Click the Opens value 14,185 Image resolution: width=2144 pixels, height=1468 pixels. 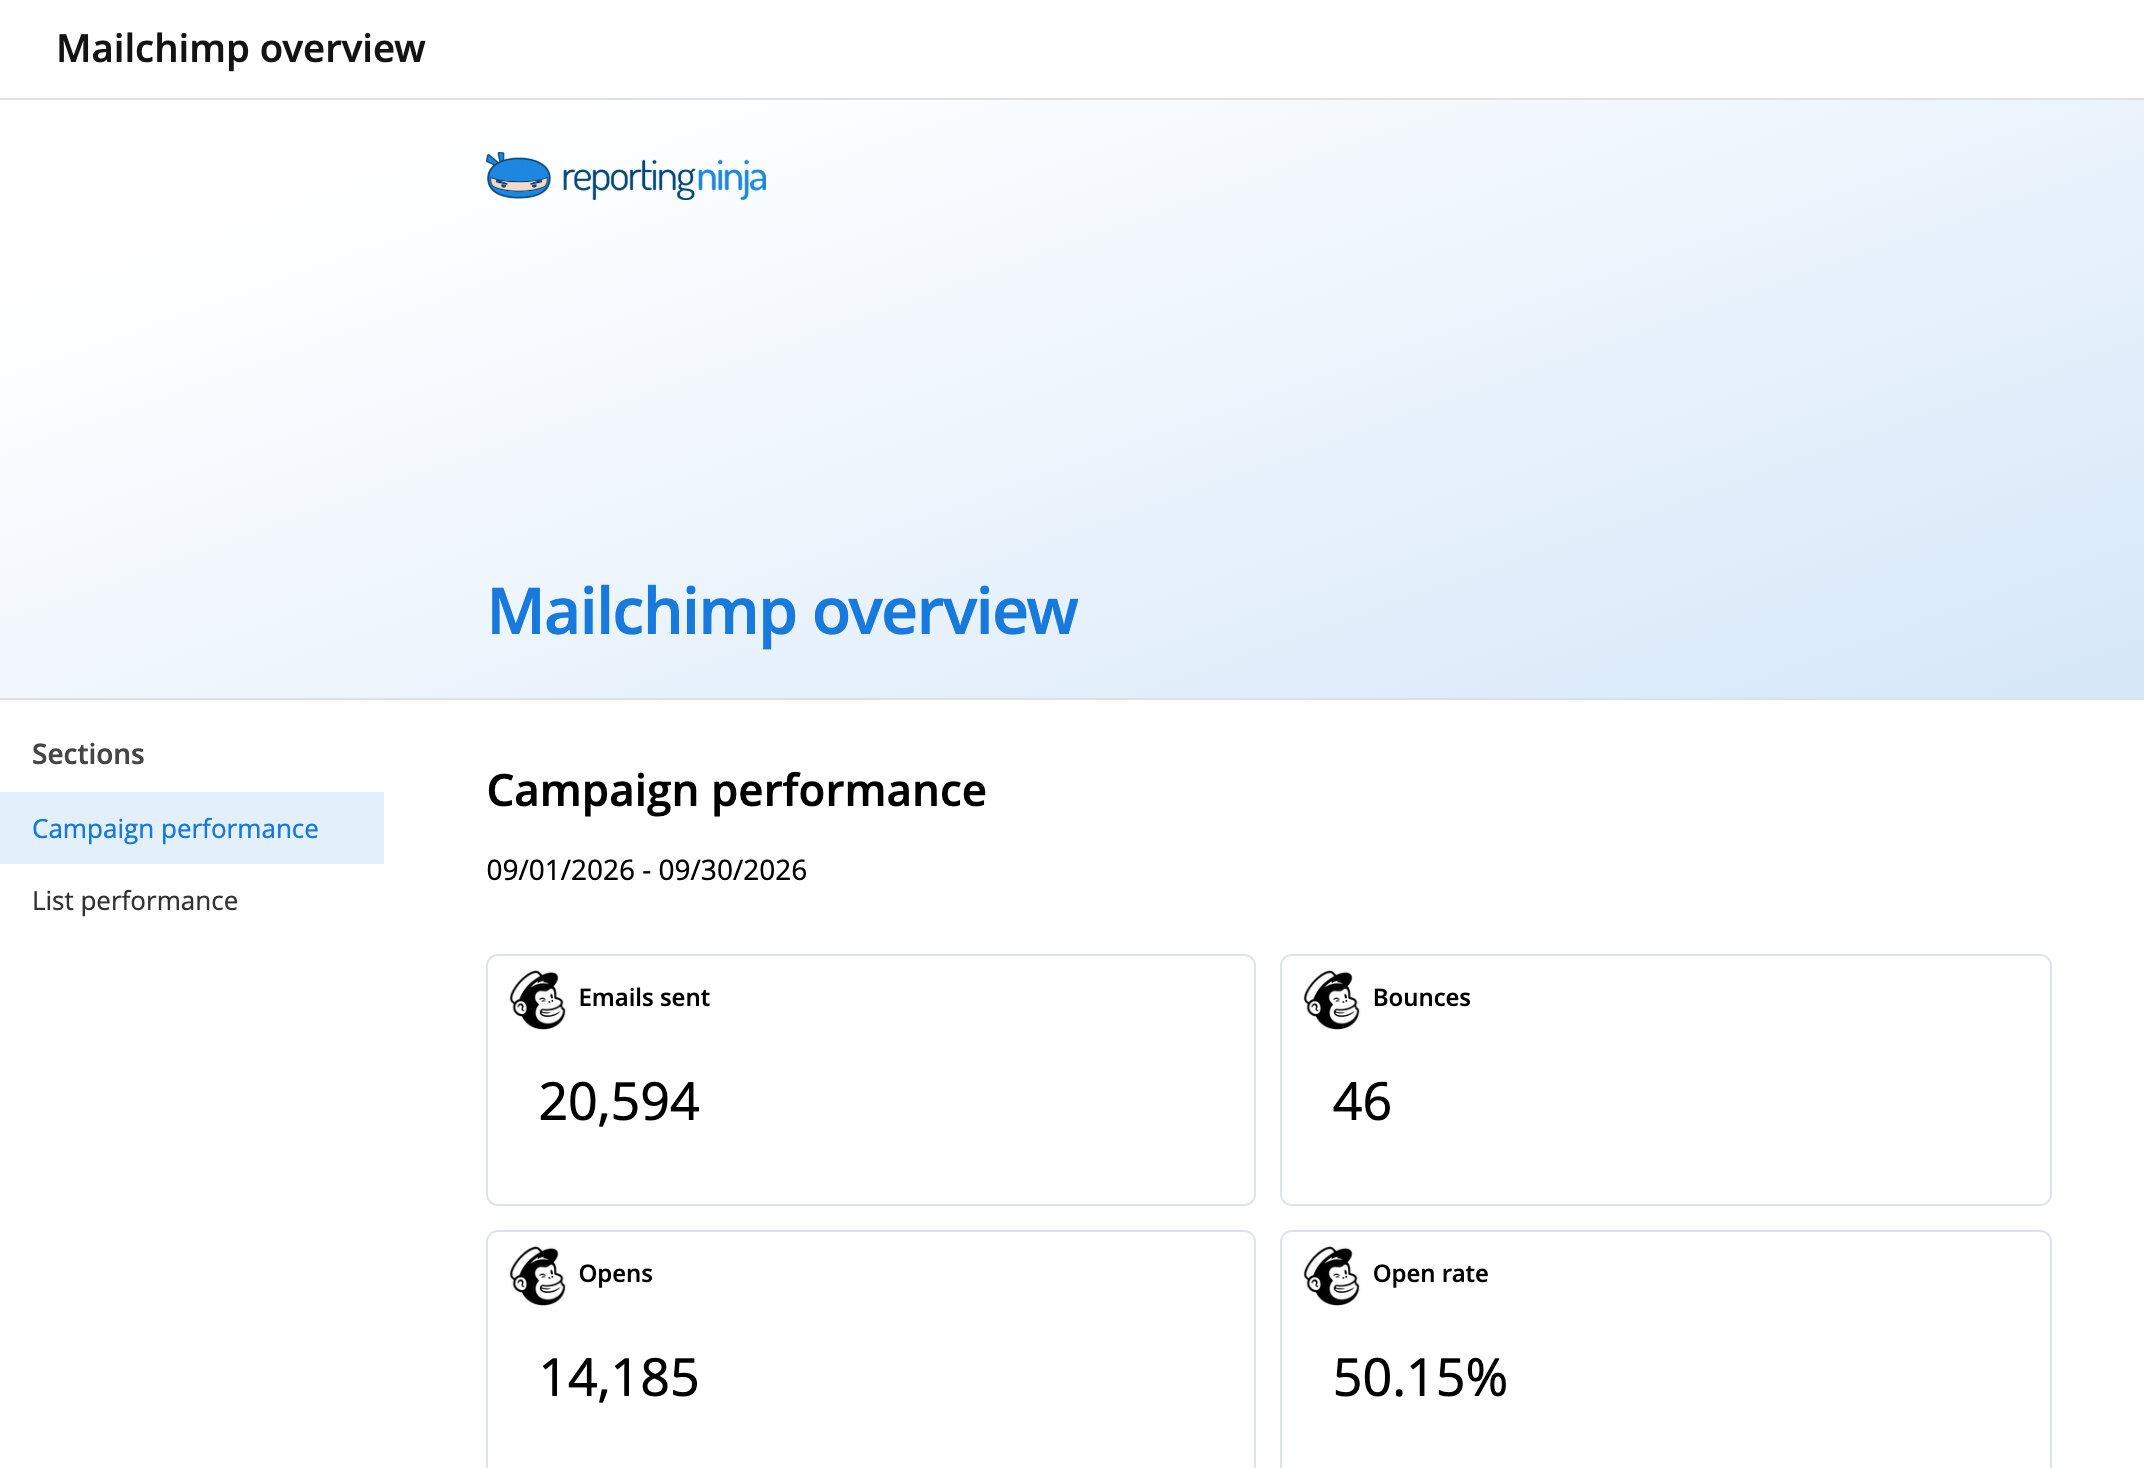619,1378
